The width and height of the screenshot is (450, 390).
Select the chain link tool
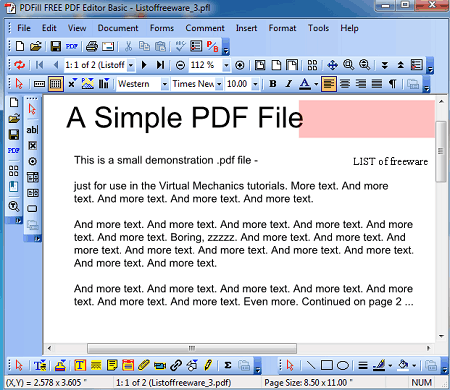pos(176,365)
